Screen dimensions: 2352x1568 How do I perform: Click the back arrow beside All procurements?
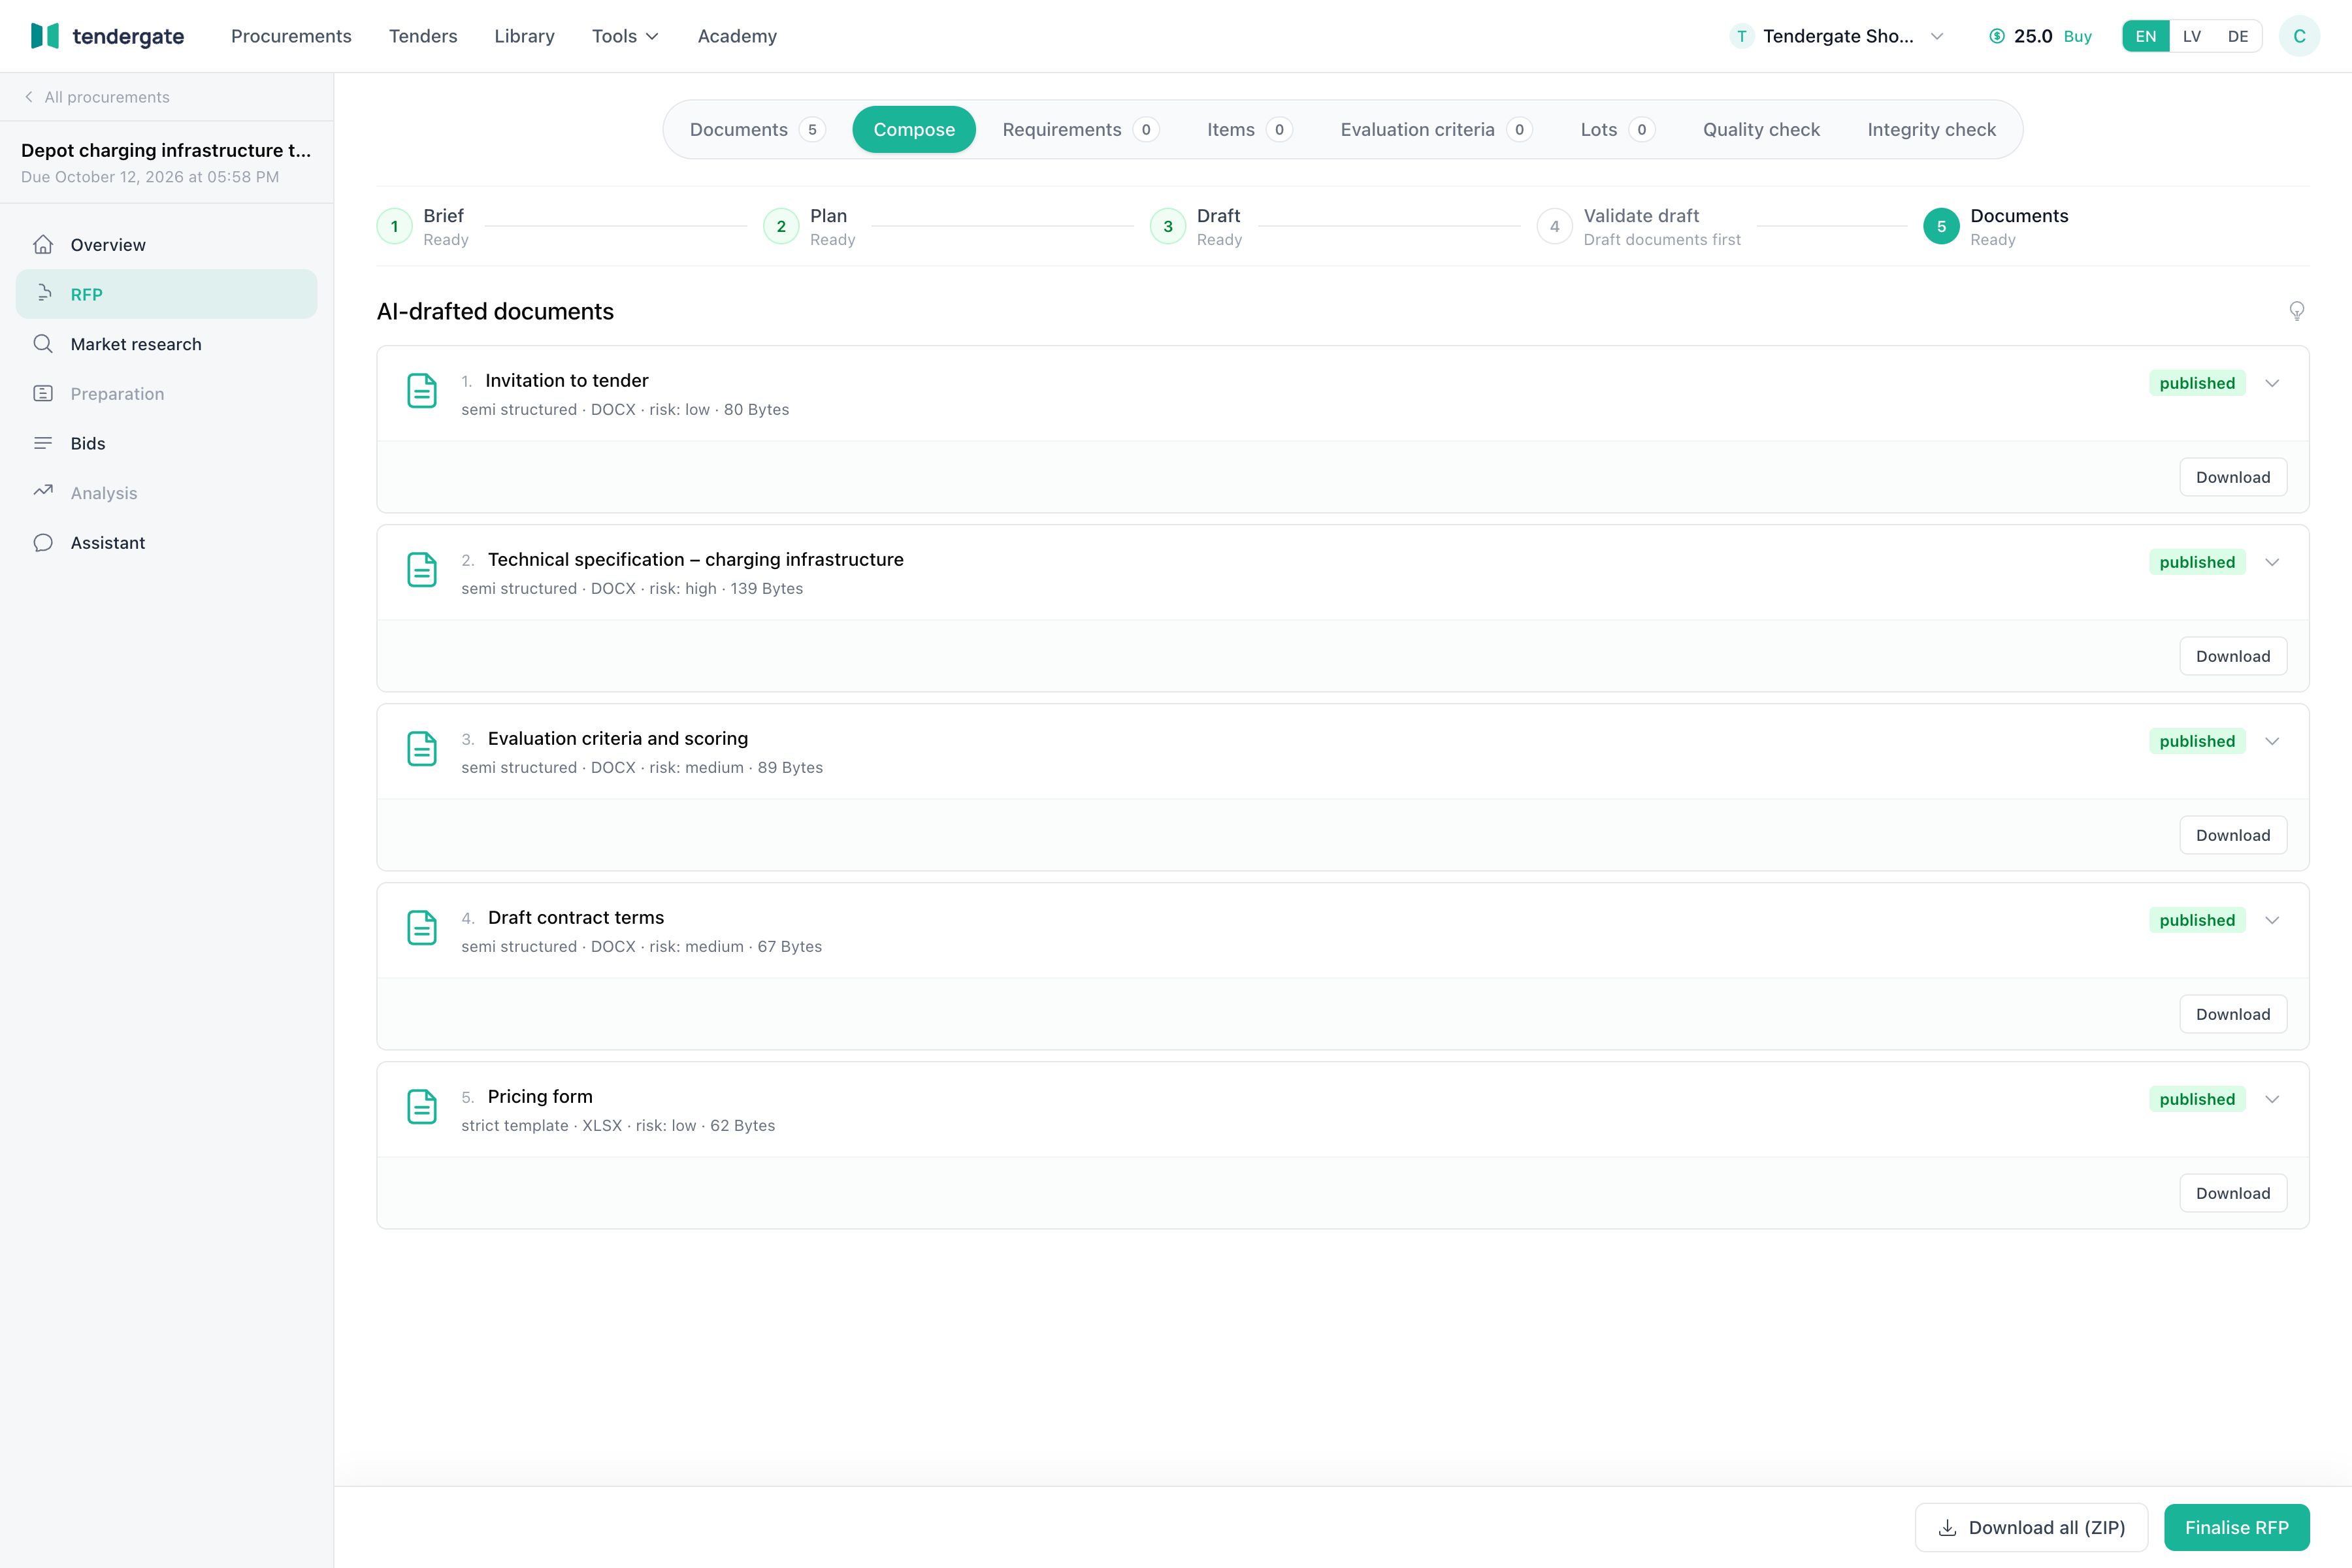click(29, 97)
